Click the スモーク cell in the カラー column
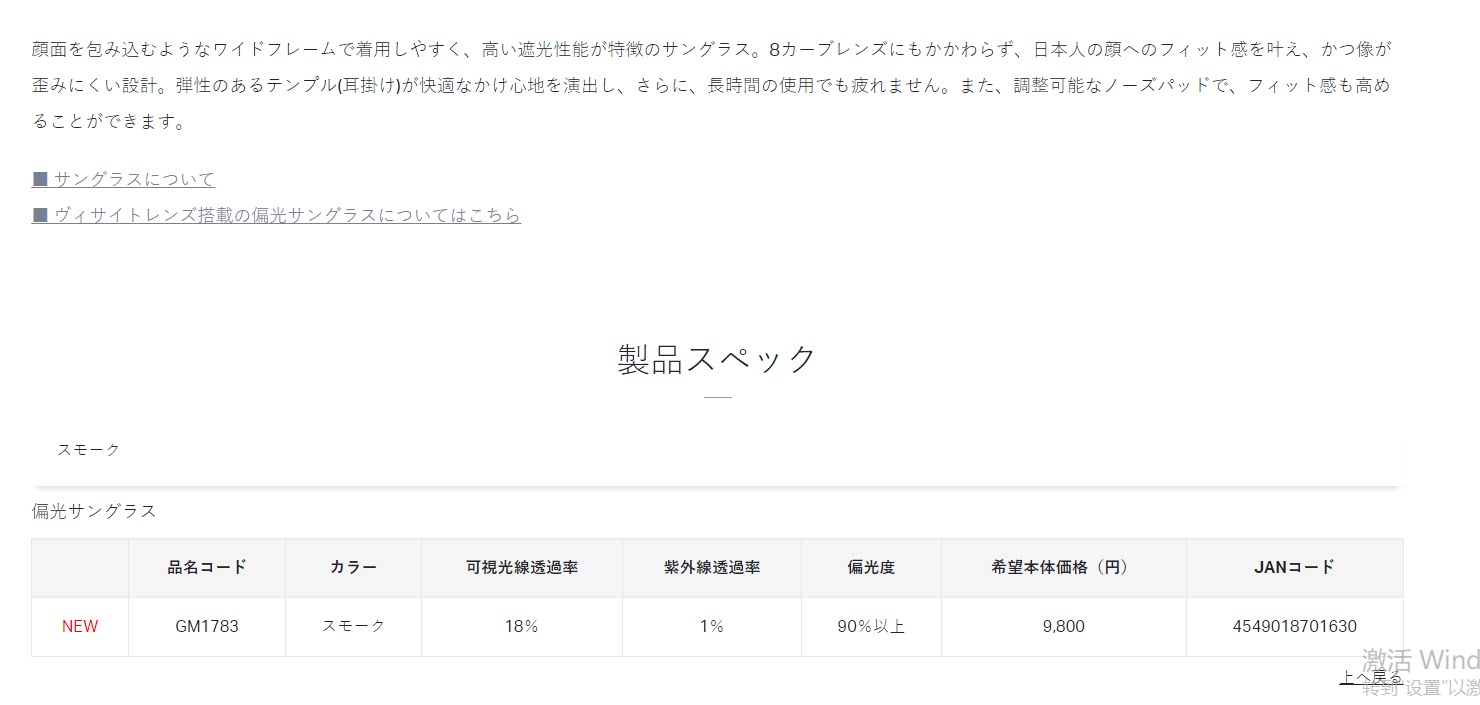The height and width of the screenshot is (705, 1480). click(x=353, y=626)
